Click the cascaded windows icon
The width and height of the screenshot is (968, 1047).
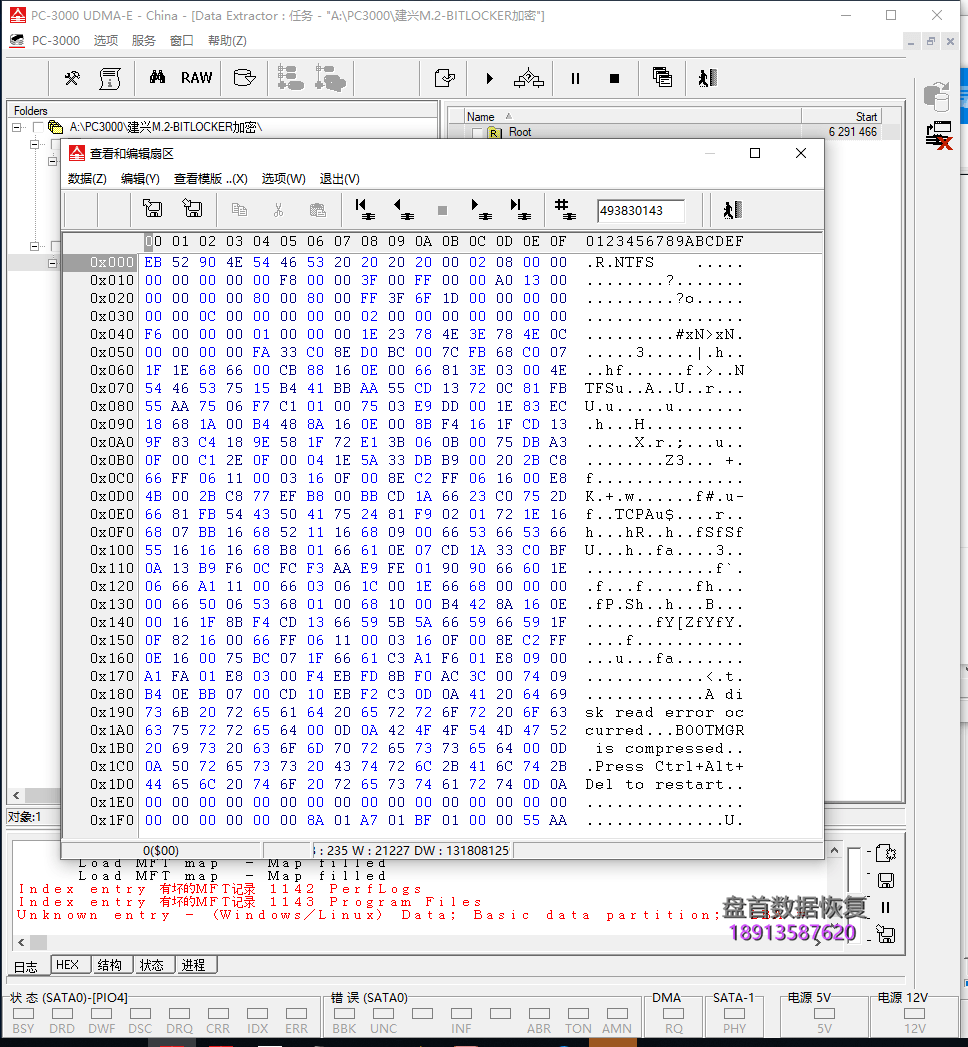[662, 77]
